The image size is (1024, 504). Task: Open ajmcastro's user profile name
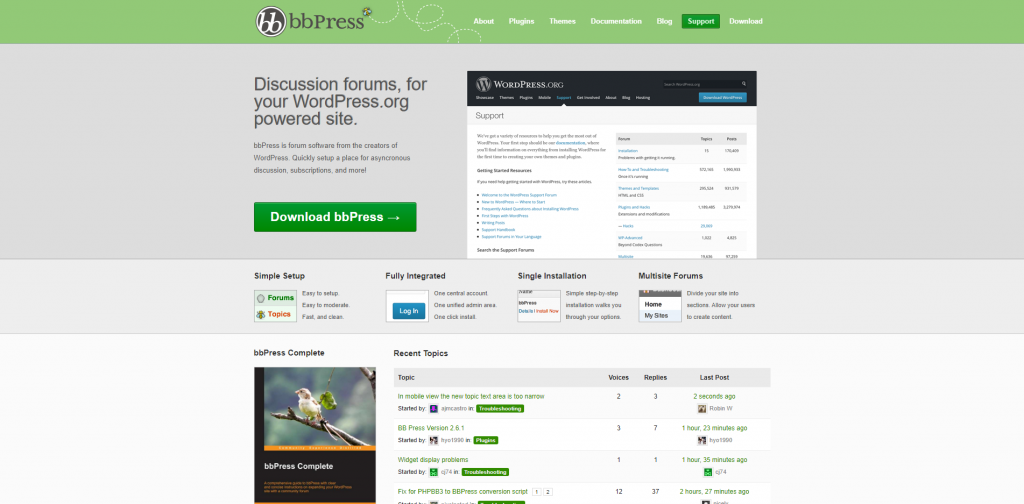[x=455, y=409]
